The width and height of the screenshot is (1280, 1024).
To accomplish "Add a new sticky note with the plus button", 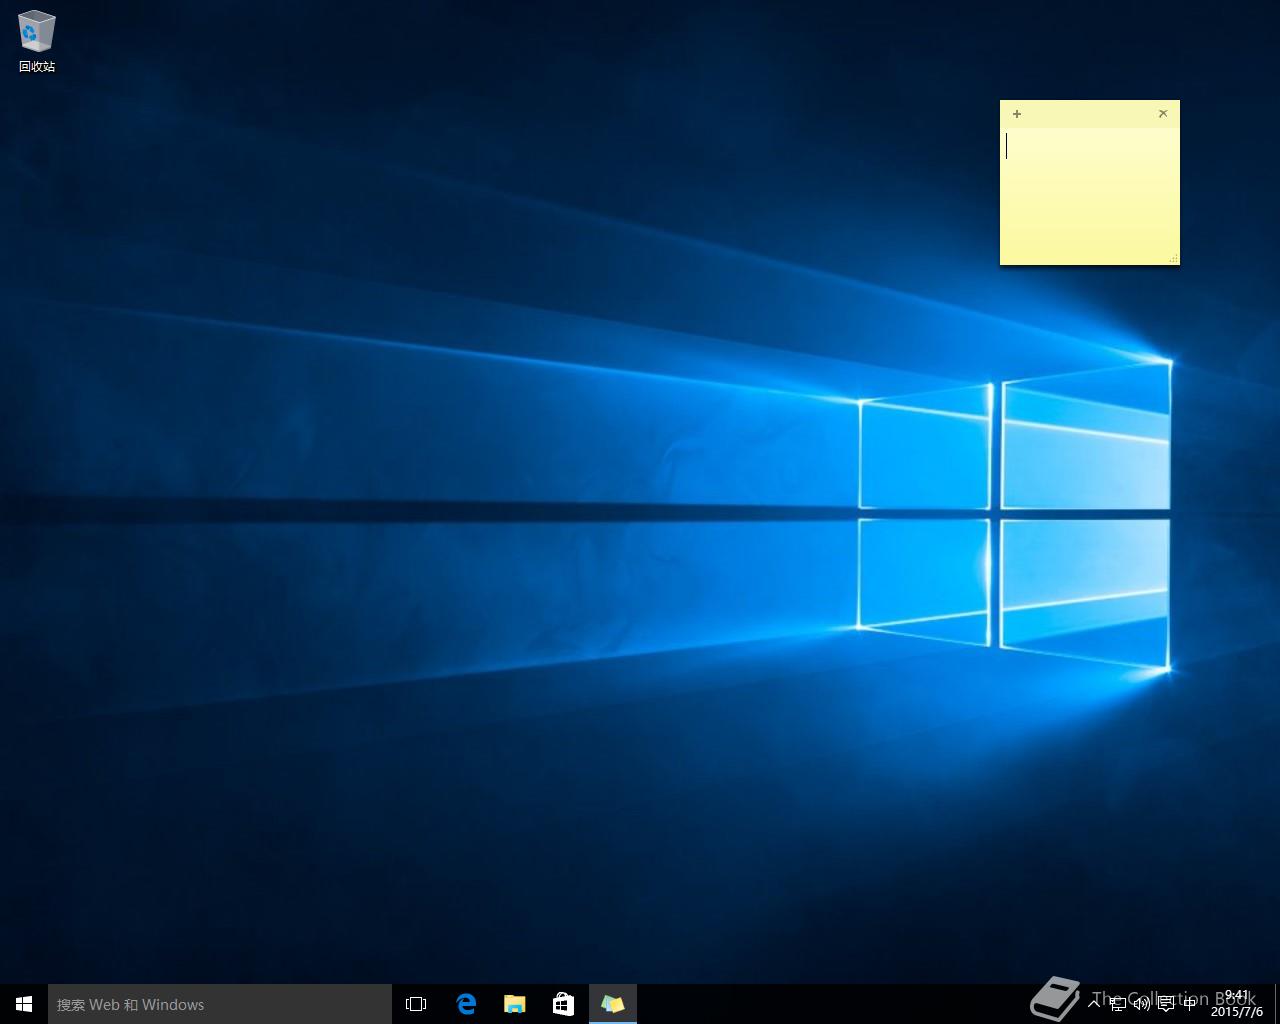I will click(x=1017, y=114).
